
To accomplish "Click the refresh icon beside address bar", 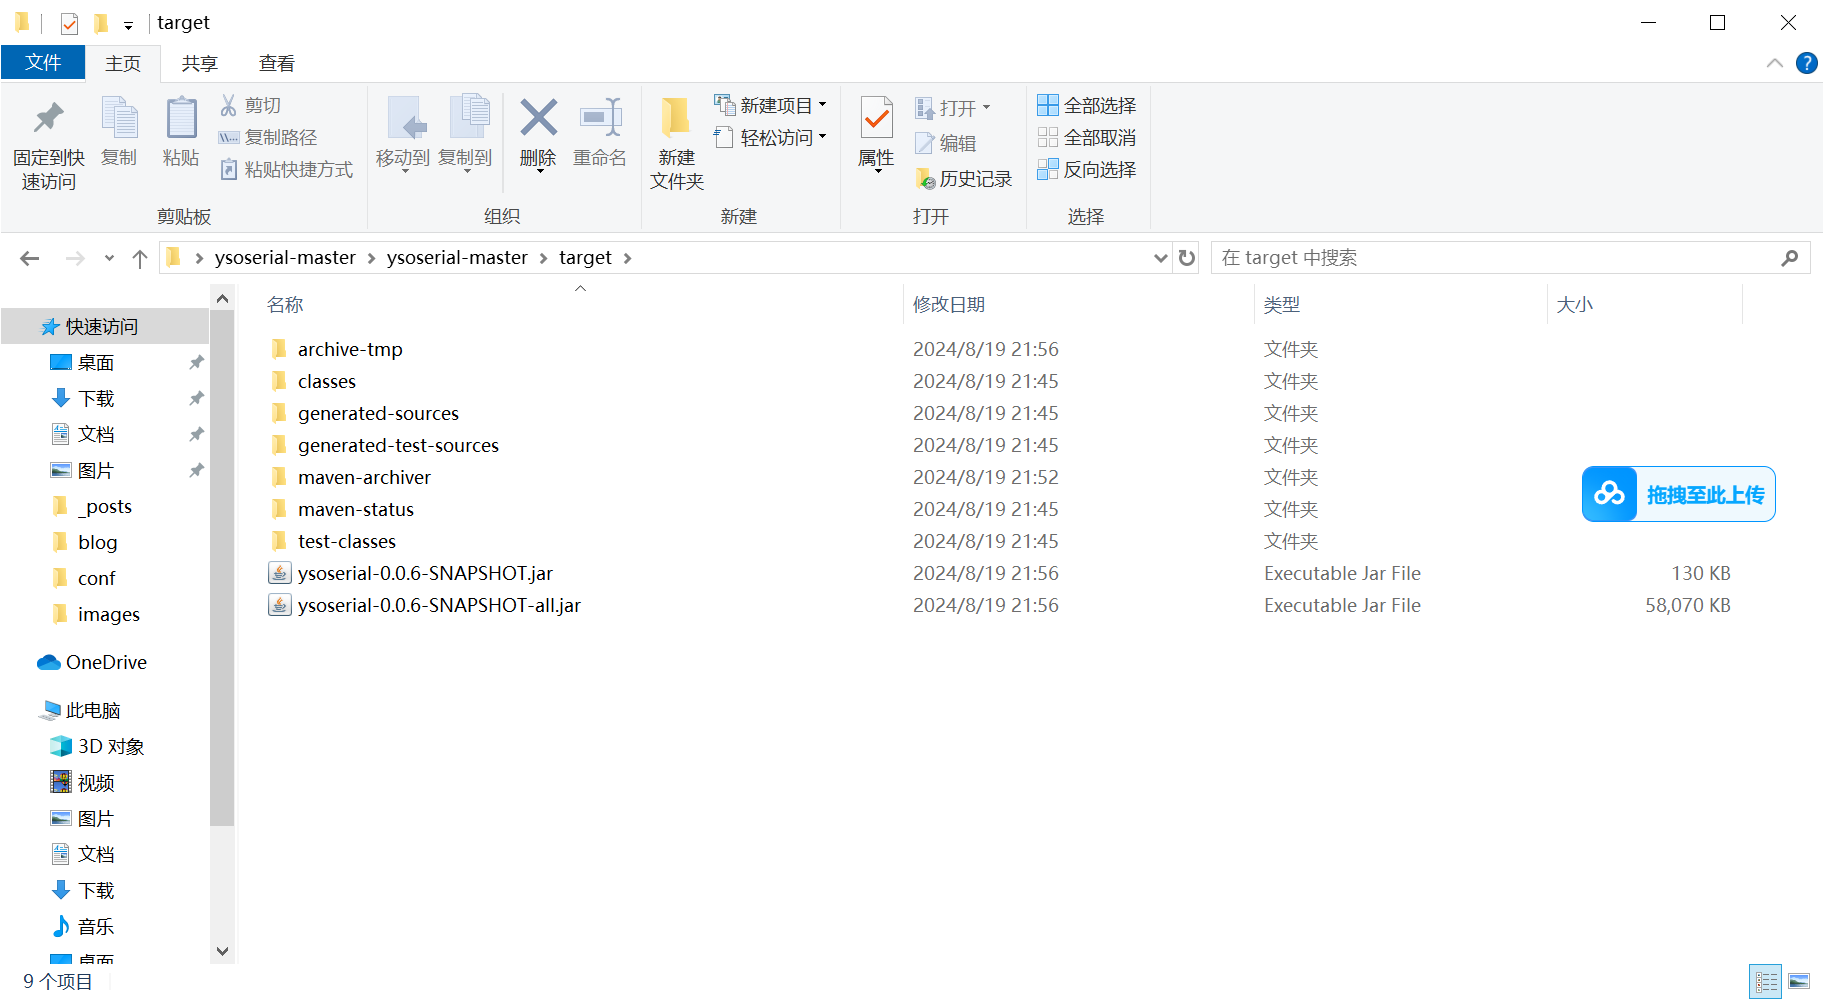I will pos(1187,258).
